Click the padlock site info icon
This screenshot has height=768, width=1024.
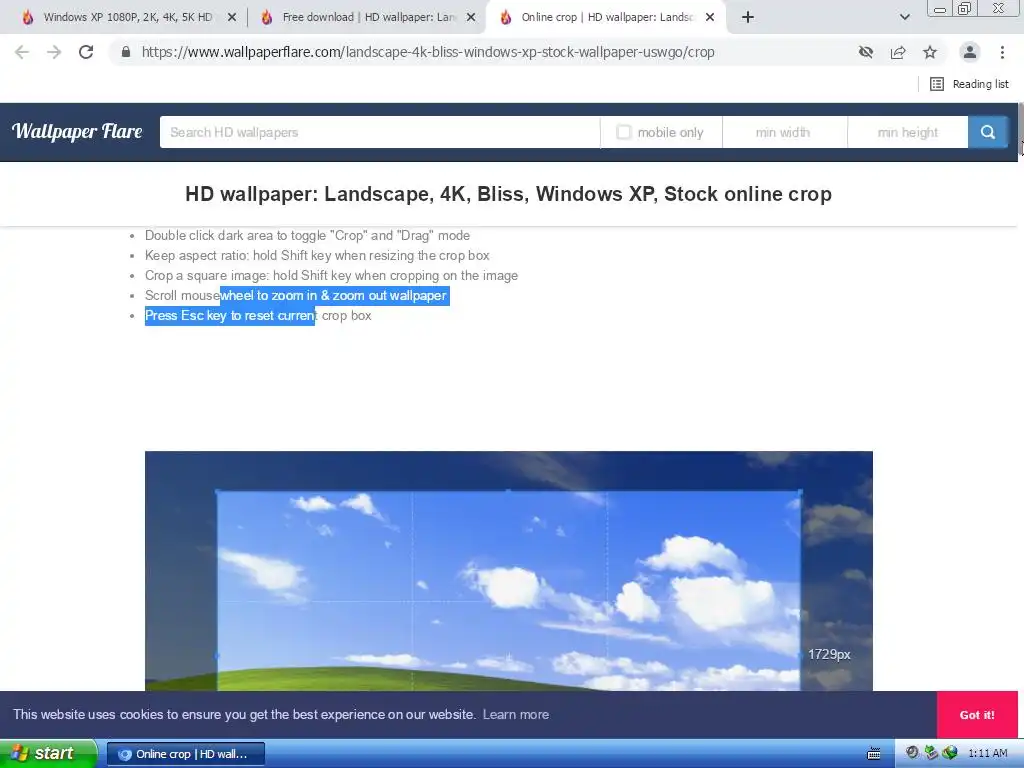(126, 52)
